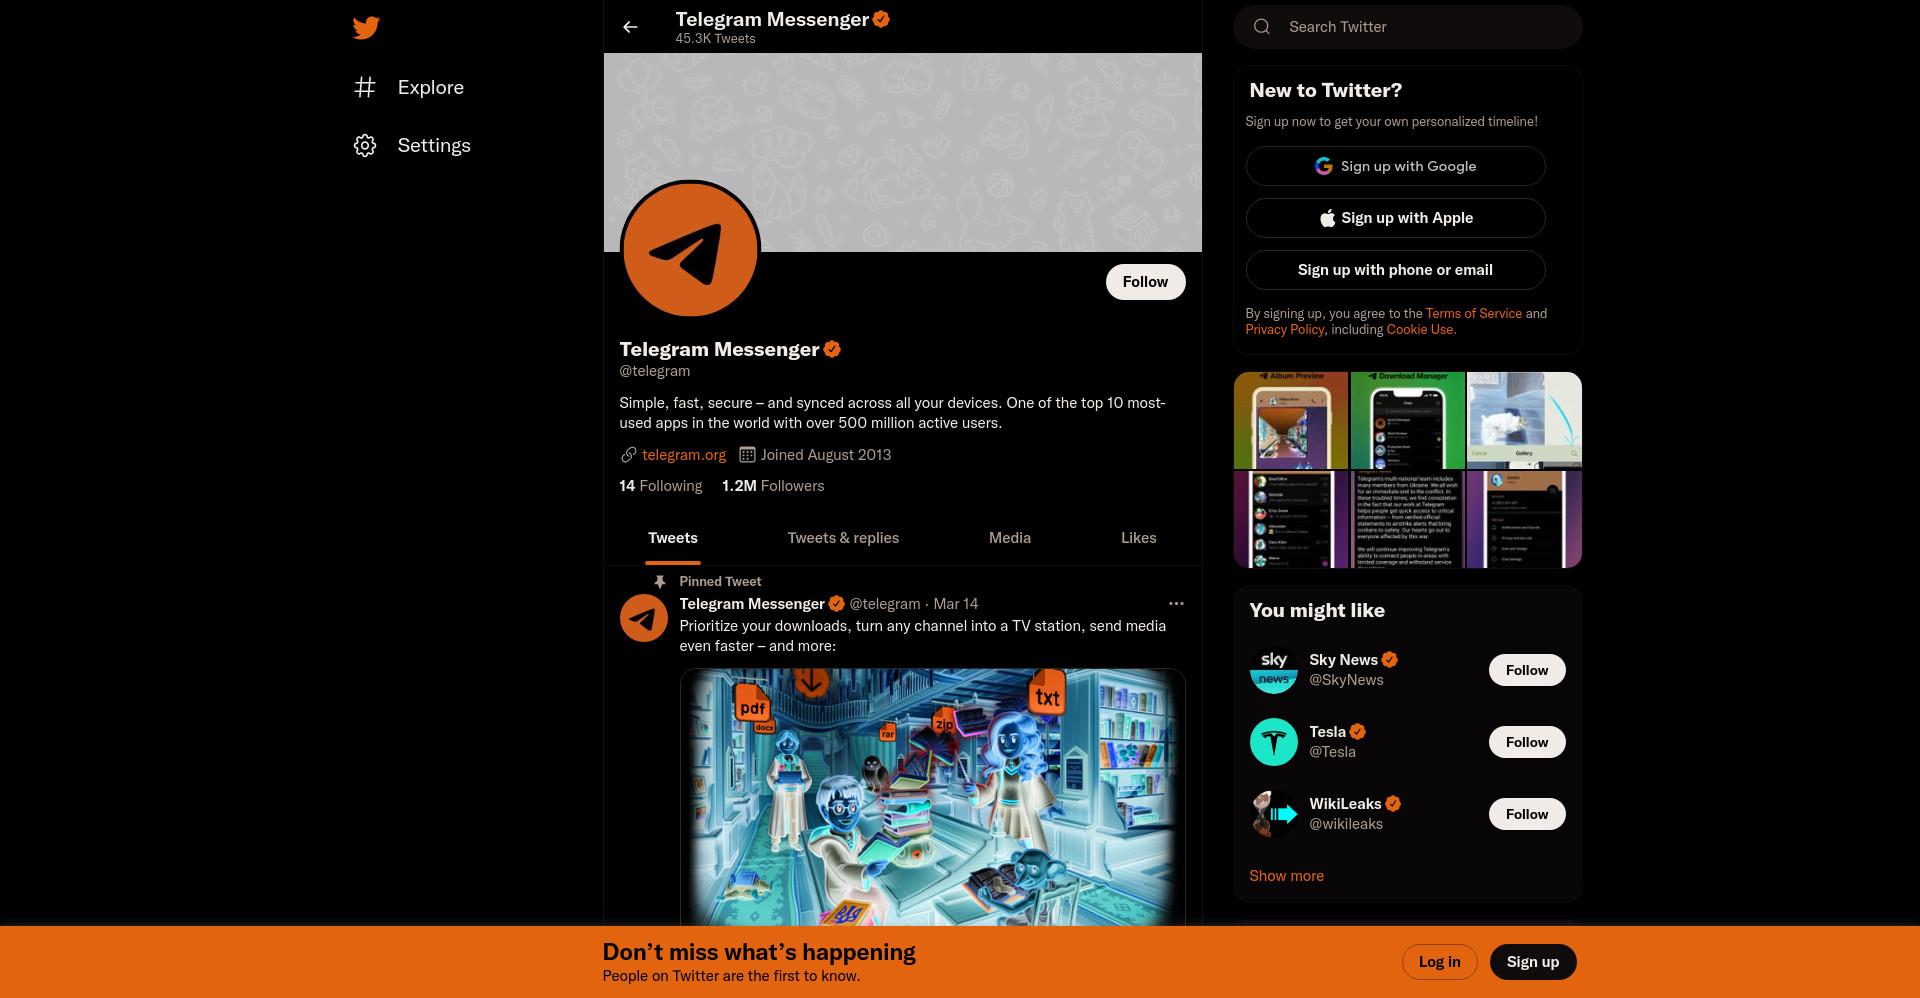The width and height of the screenshot is (1920, 998).
Task: Click the @telegram handle under the profile name
Action: [654, 371]
